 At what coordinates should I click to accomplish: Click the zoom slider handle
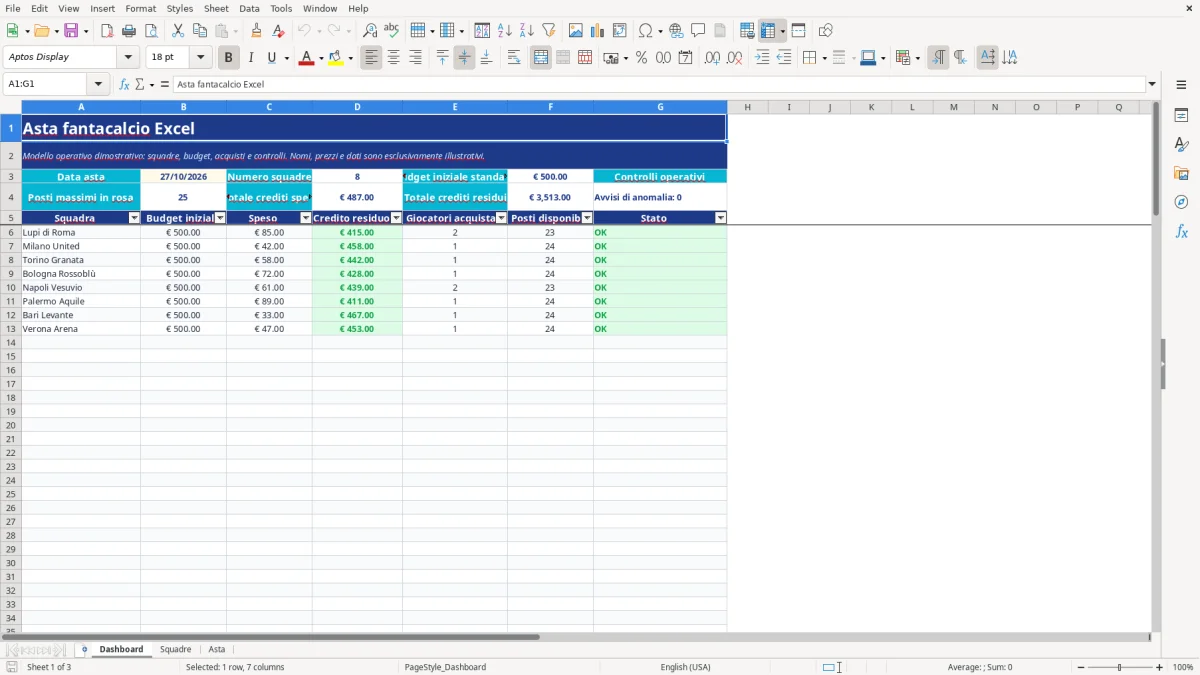coord(1119,667)
